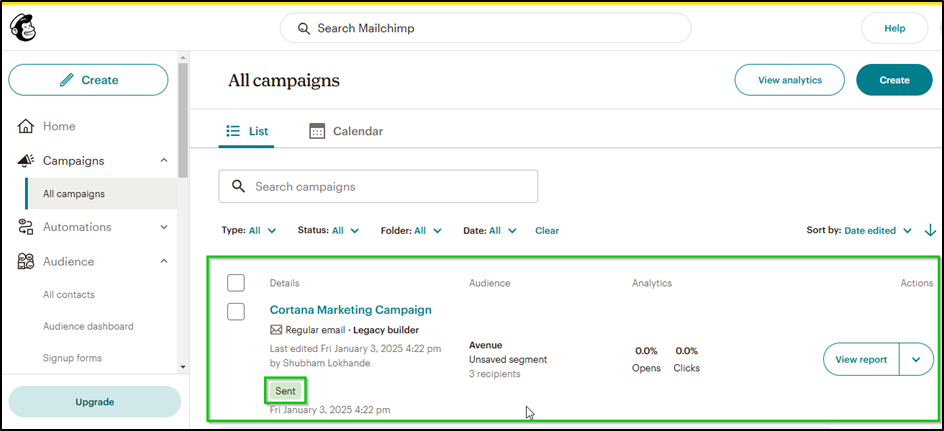Click the Automations icon in sidebar
Screen dimensions: 944x431
click(27, 227)
